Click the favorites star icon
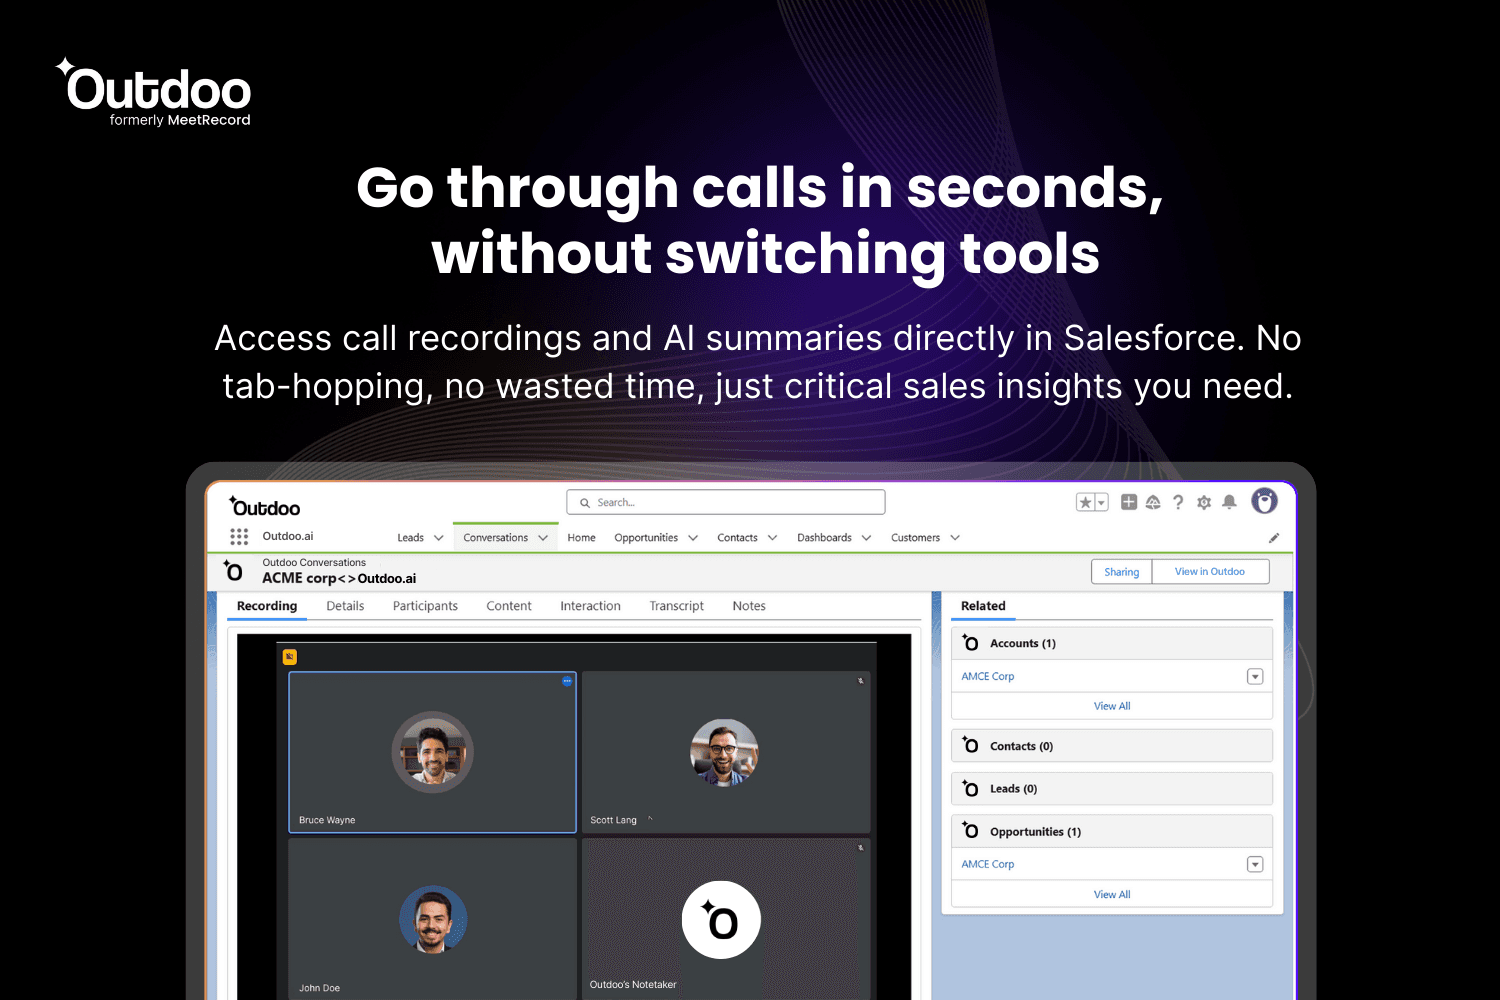This screenshot has height=1000, width=1500. point(1085,503)
